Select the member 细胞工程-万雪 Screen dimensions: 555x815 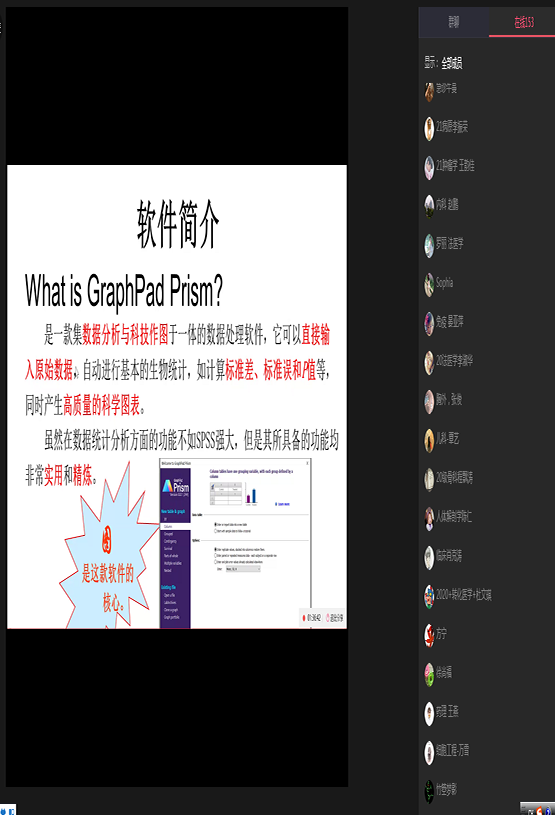point(453,750)
